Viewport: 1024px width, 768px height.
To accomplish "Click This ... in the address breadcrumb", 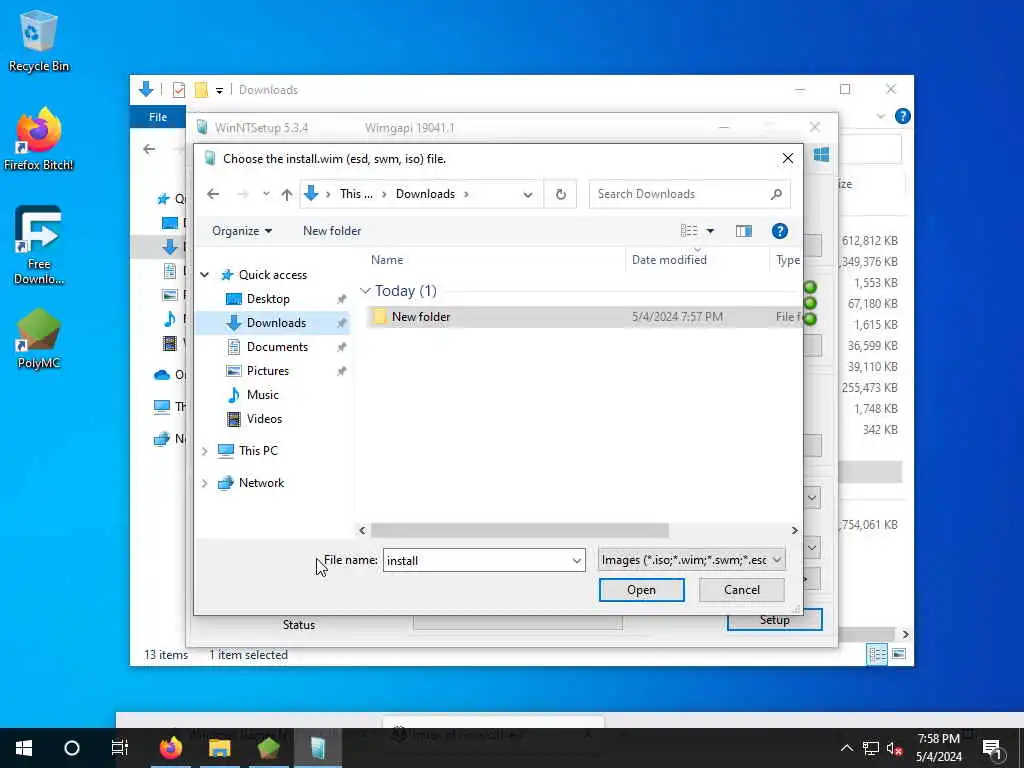I will click(356, 194).
